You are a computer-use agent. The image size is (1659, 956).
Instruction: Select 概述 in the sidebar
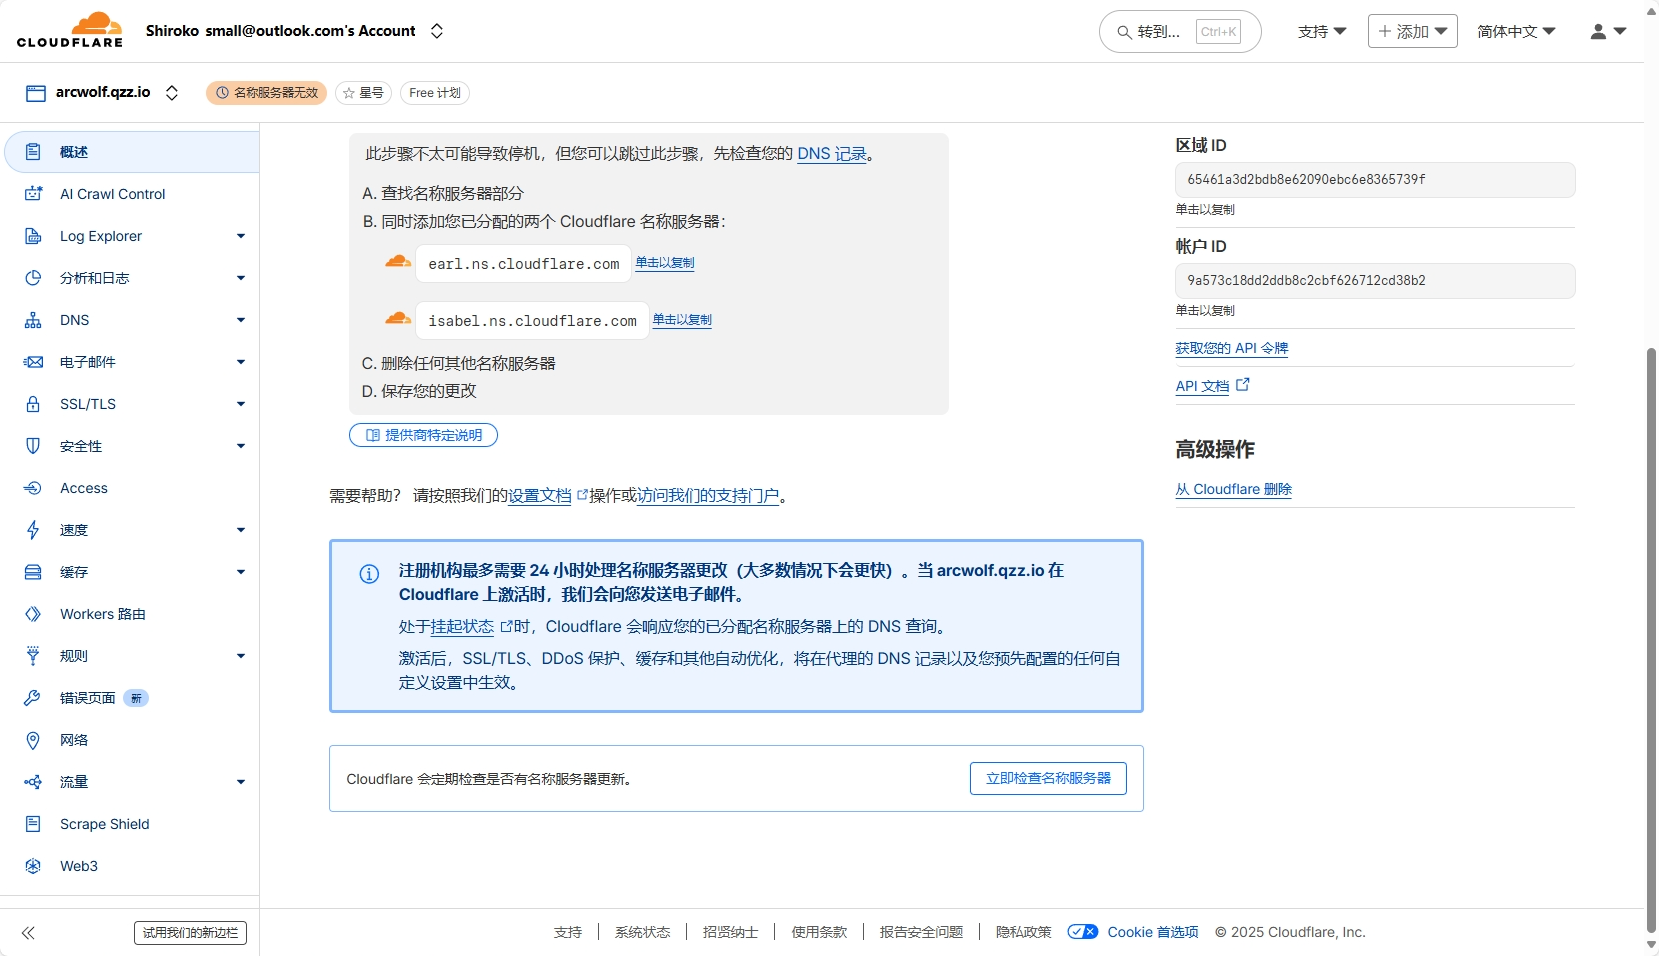point(74,152)
